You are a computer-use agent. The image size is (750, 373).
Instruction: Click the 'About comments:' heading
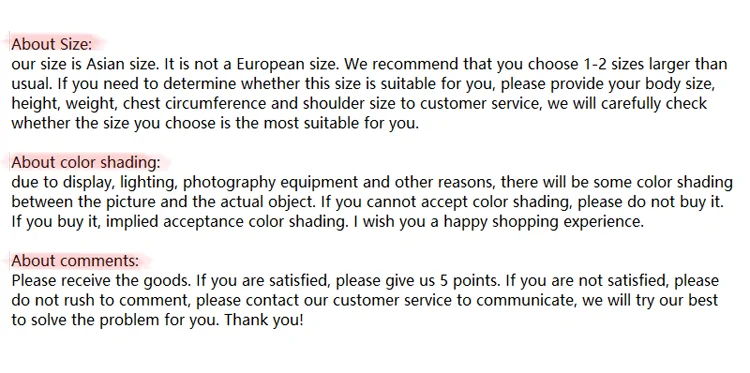(75, 261)
